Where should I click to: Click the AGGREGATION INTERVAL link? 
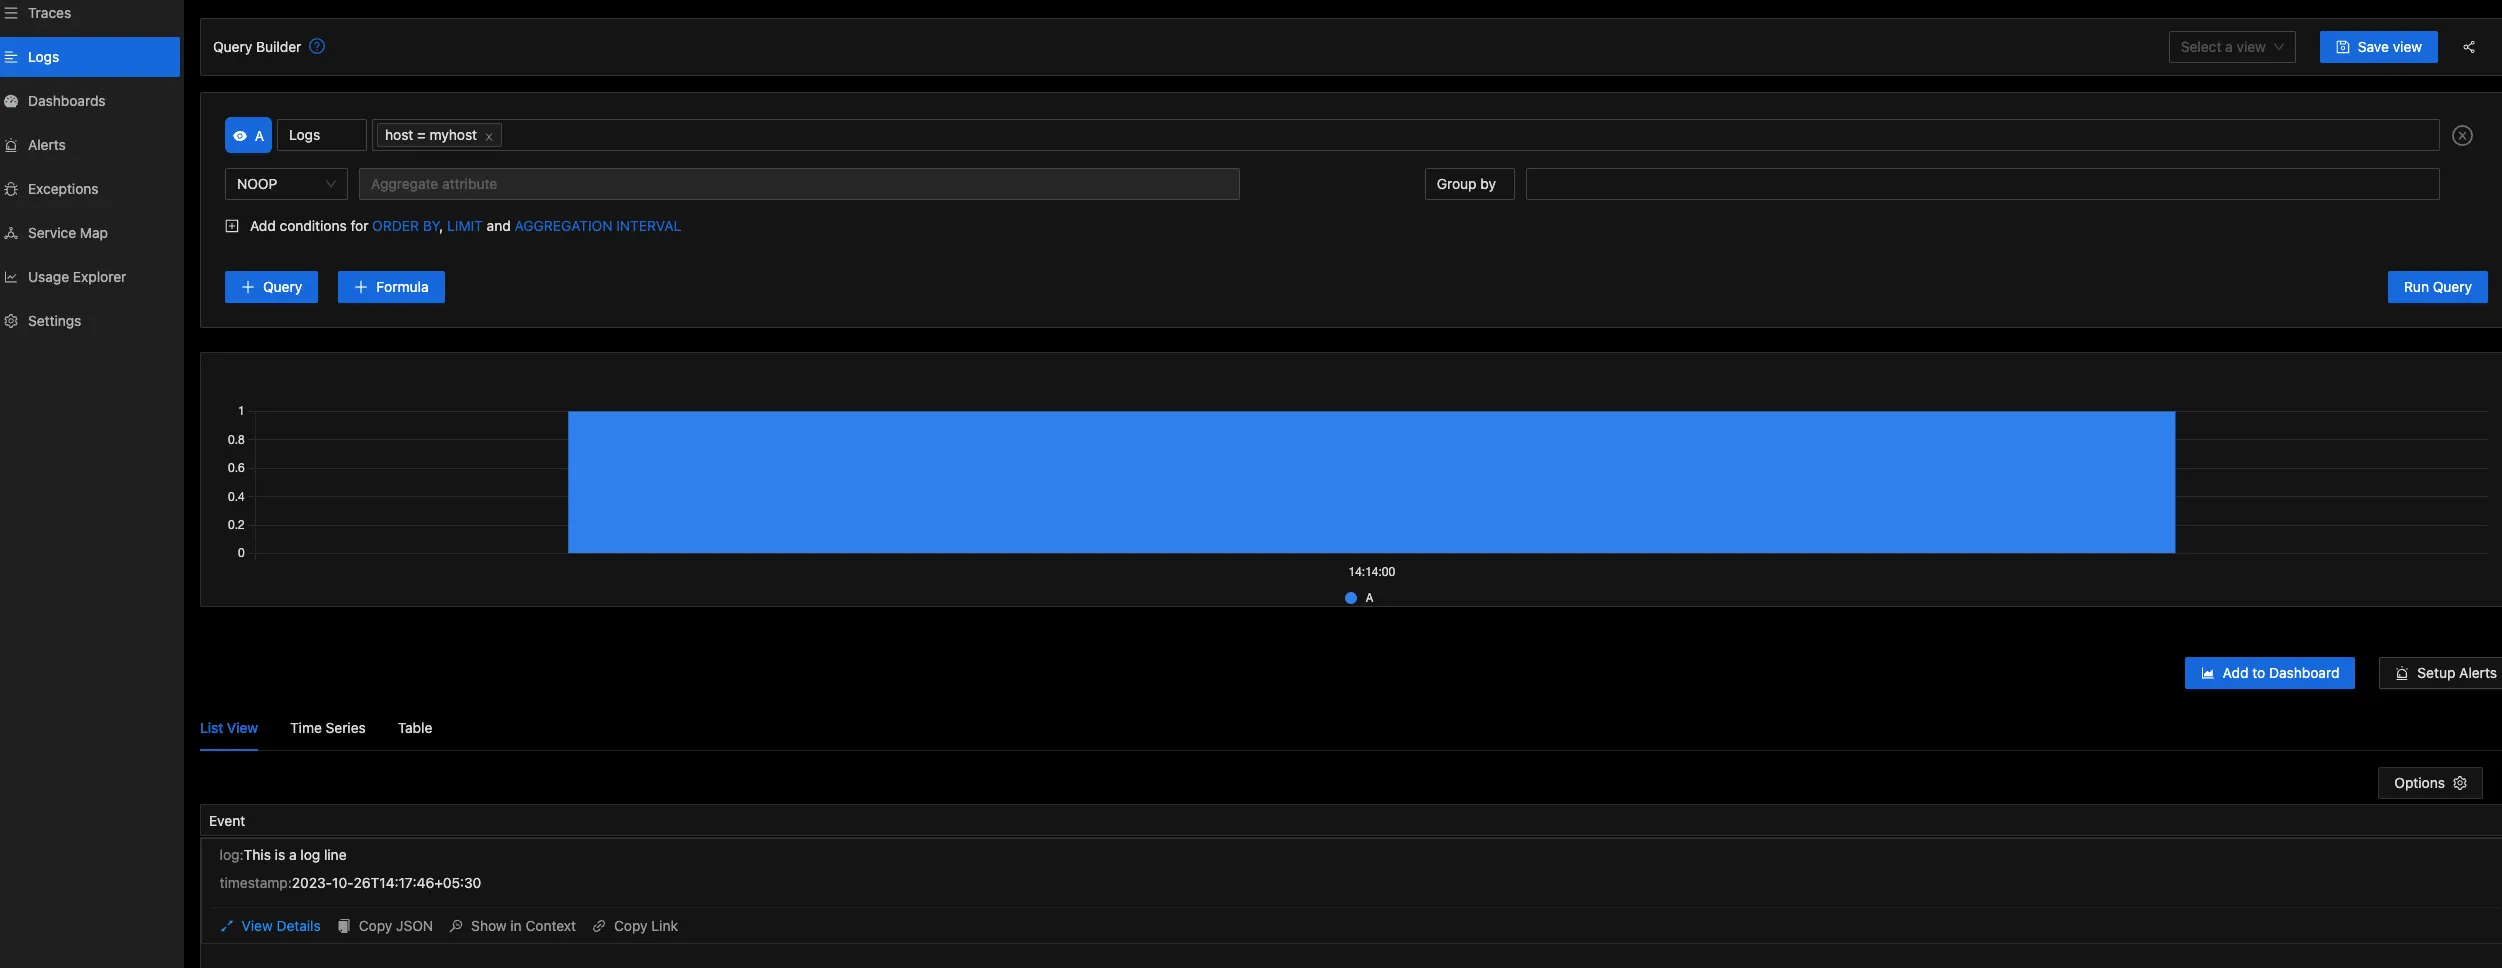coord(597,226)
